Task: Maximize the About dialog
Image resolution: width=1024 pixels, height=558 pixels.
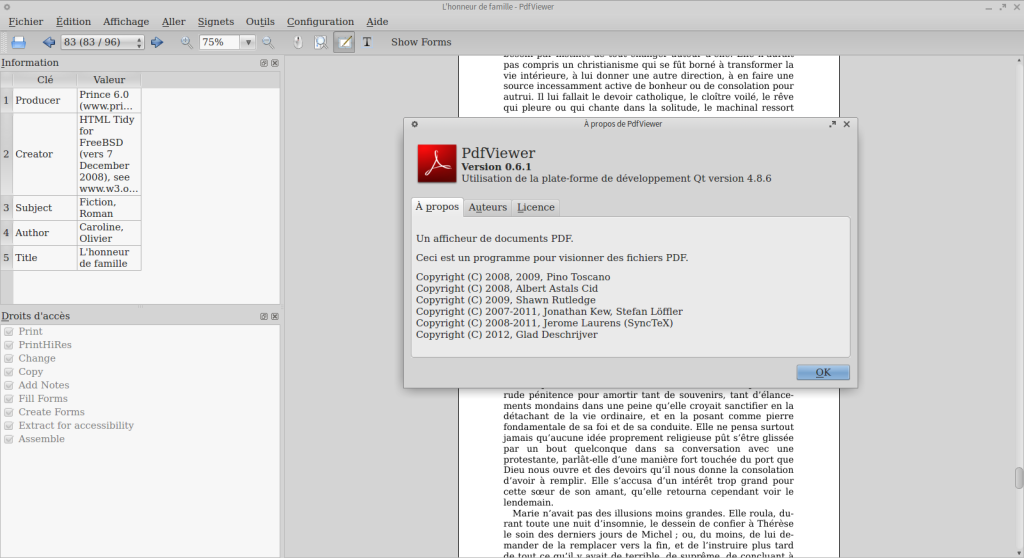Action: coord(832,124)
